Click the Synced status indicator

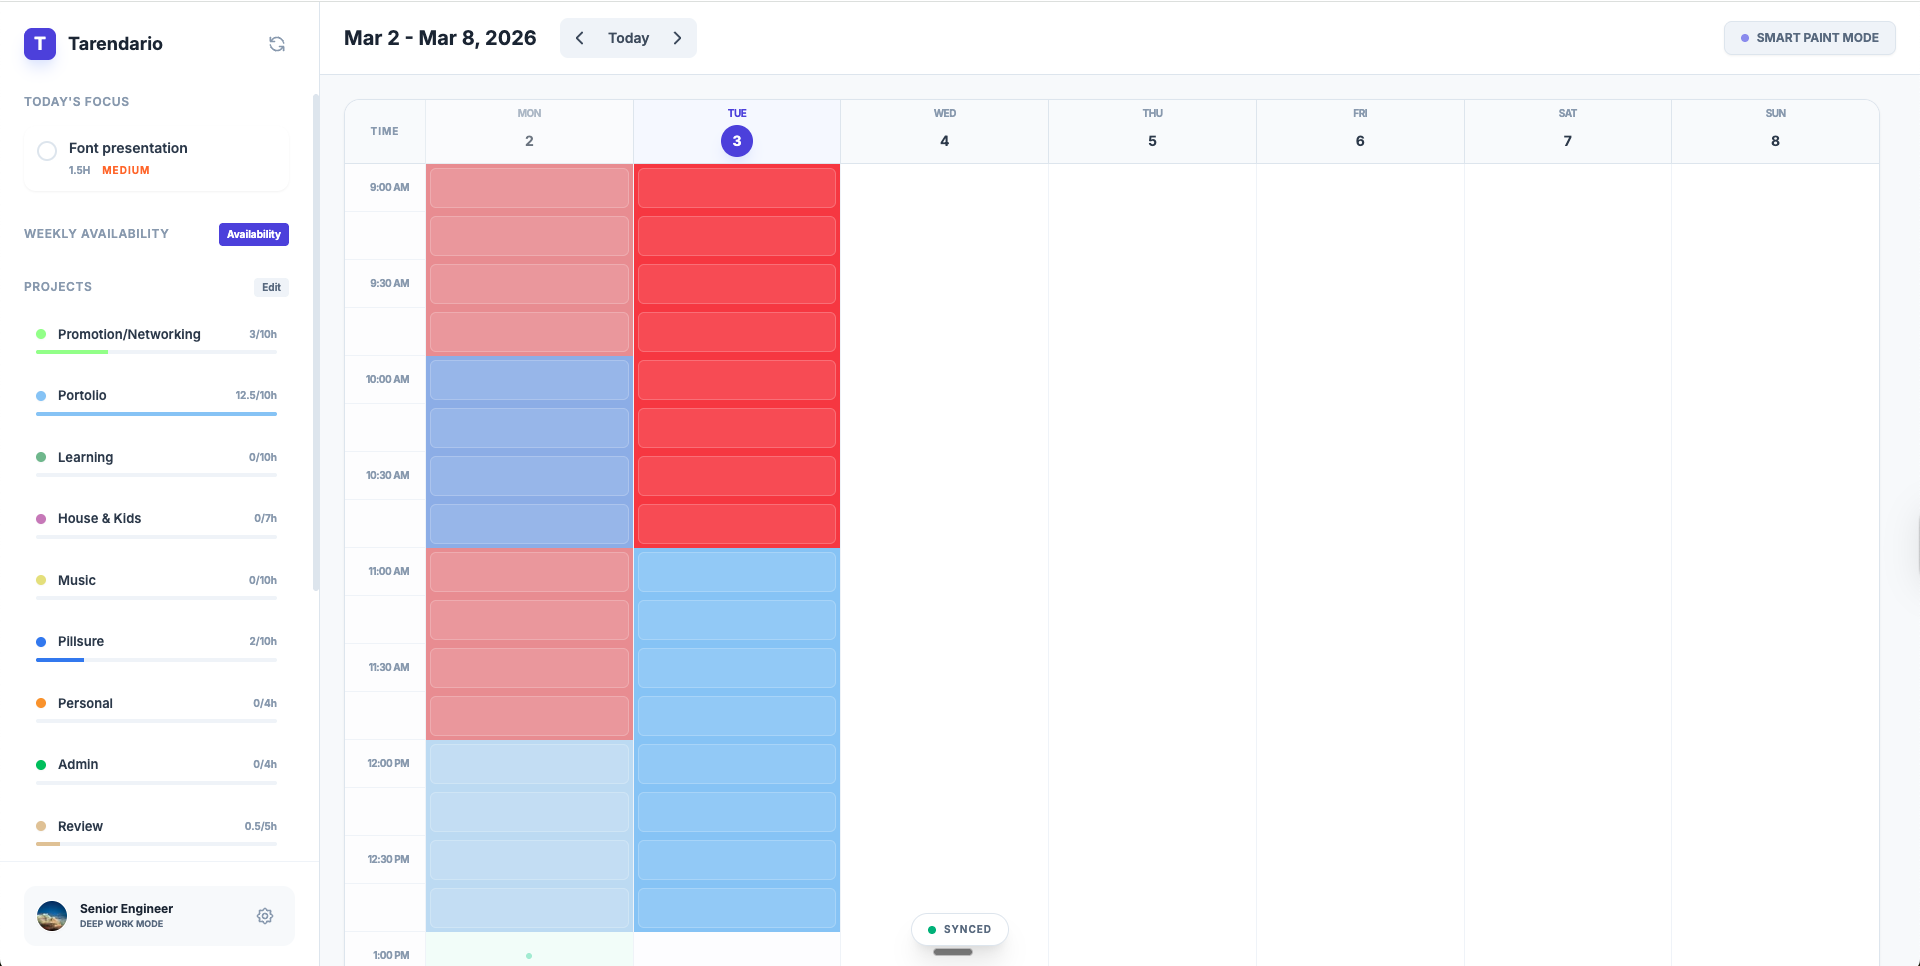click(959, 929)
